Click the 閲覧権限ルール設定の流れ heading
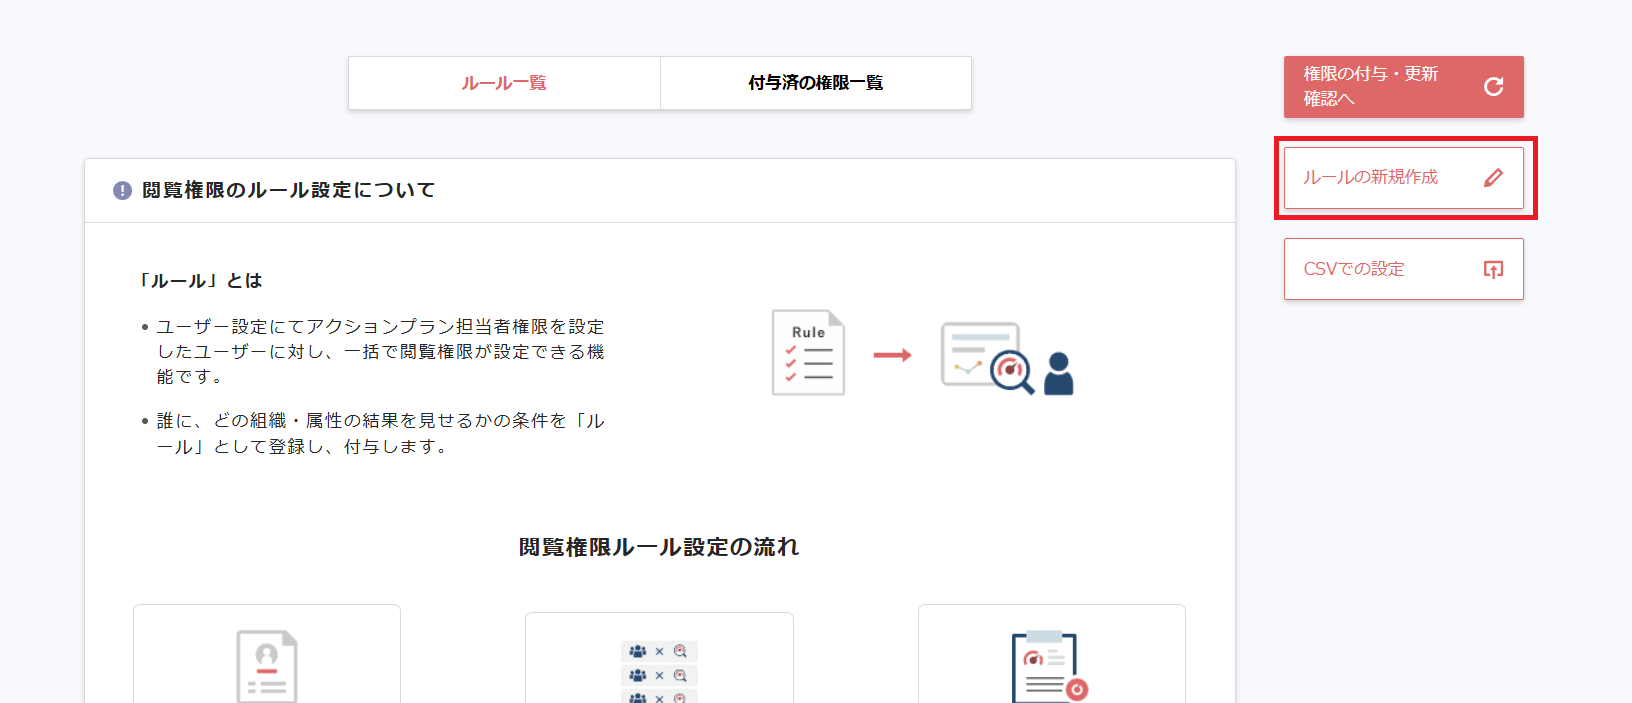 [x=659, y=547]
